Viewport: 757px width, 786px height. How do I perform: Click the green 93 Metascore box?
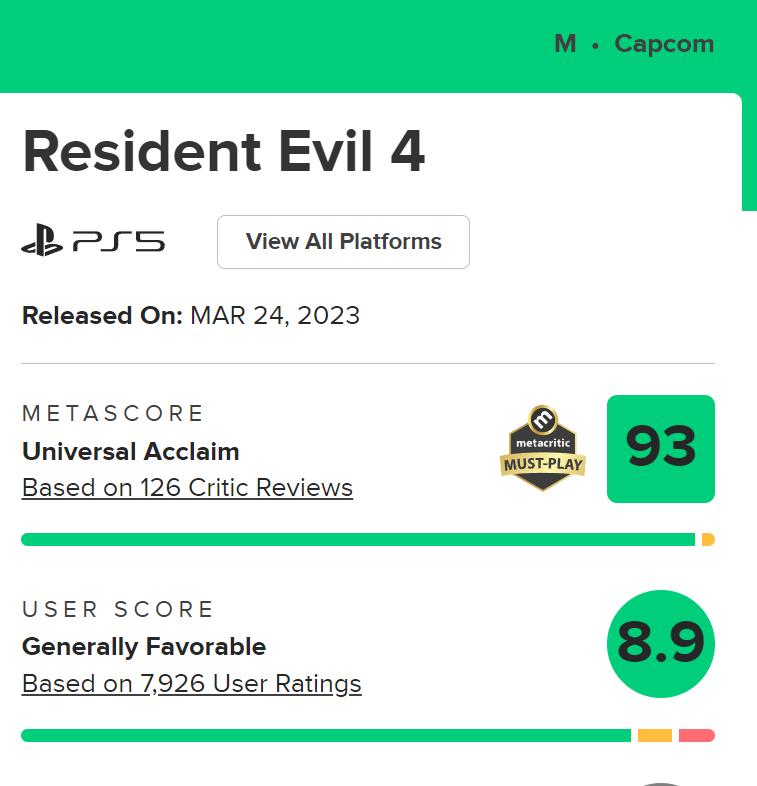tap(660, 449)
